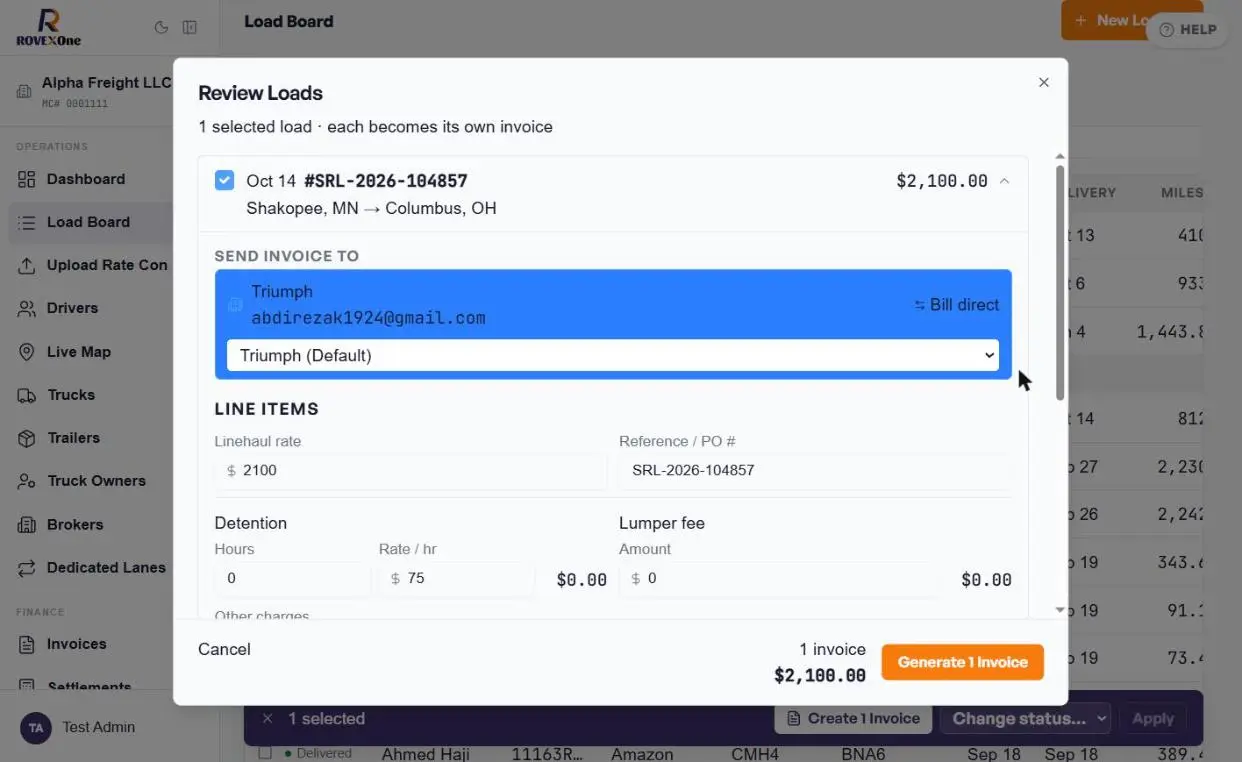1242x762 pixels.
Task: Click the Drivers people icon
Action: click(x=27, y=308)
